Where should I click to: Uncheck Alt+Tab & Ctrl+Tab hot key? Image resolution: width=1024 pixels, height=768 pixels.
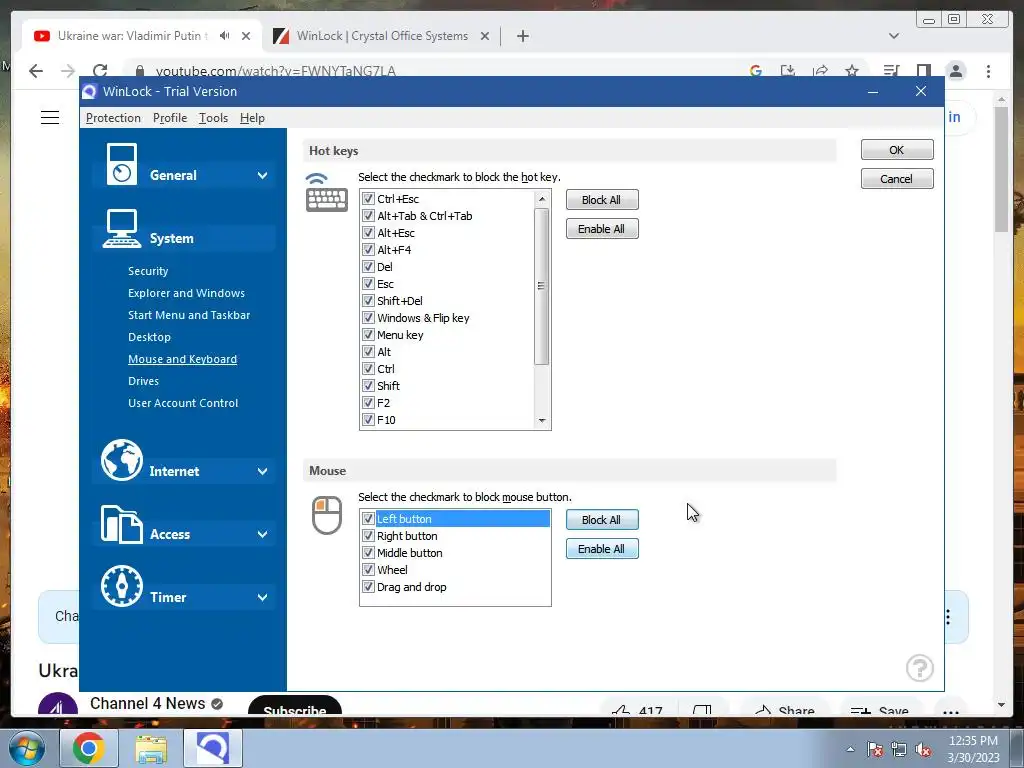click(368, 216)
